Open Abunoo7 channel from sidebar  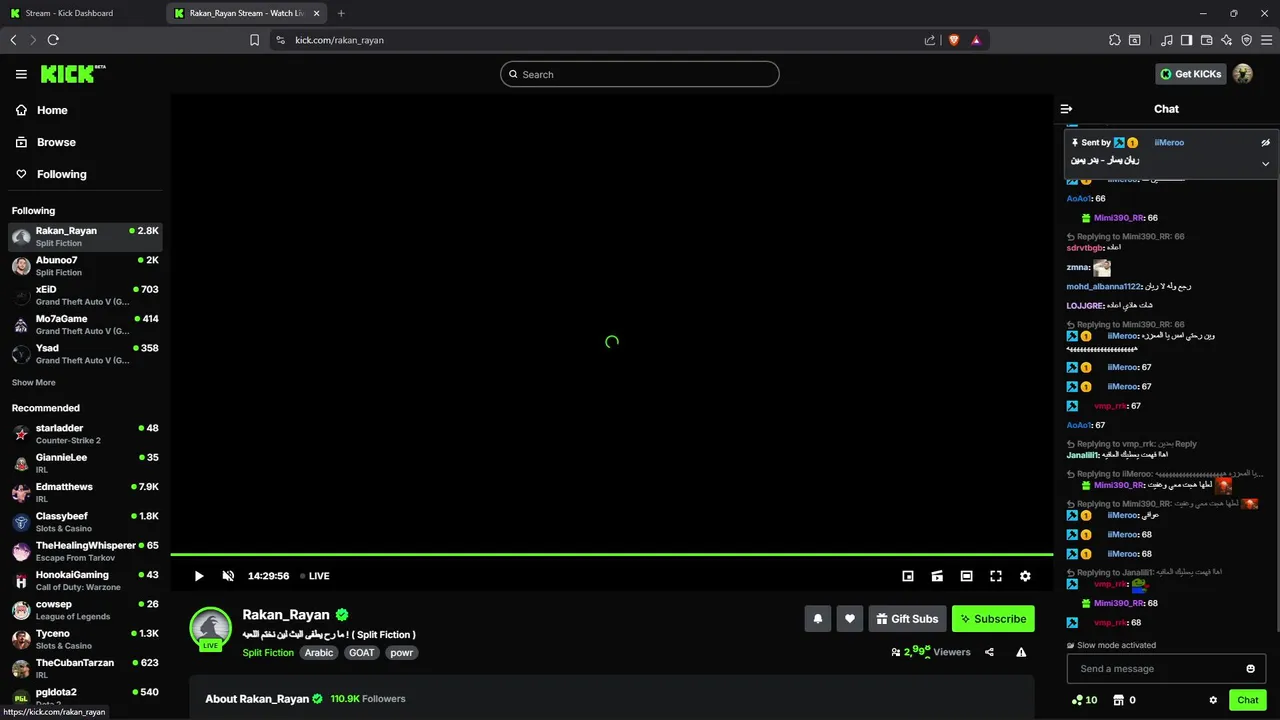(x=85, y=266)
